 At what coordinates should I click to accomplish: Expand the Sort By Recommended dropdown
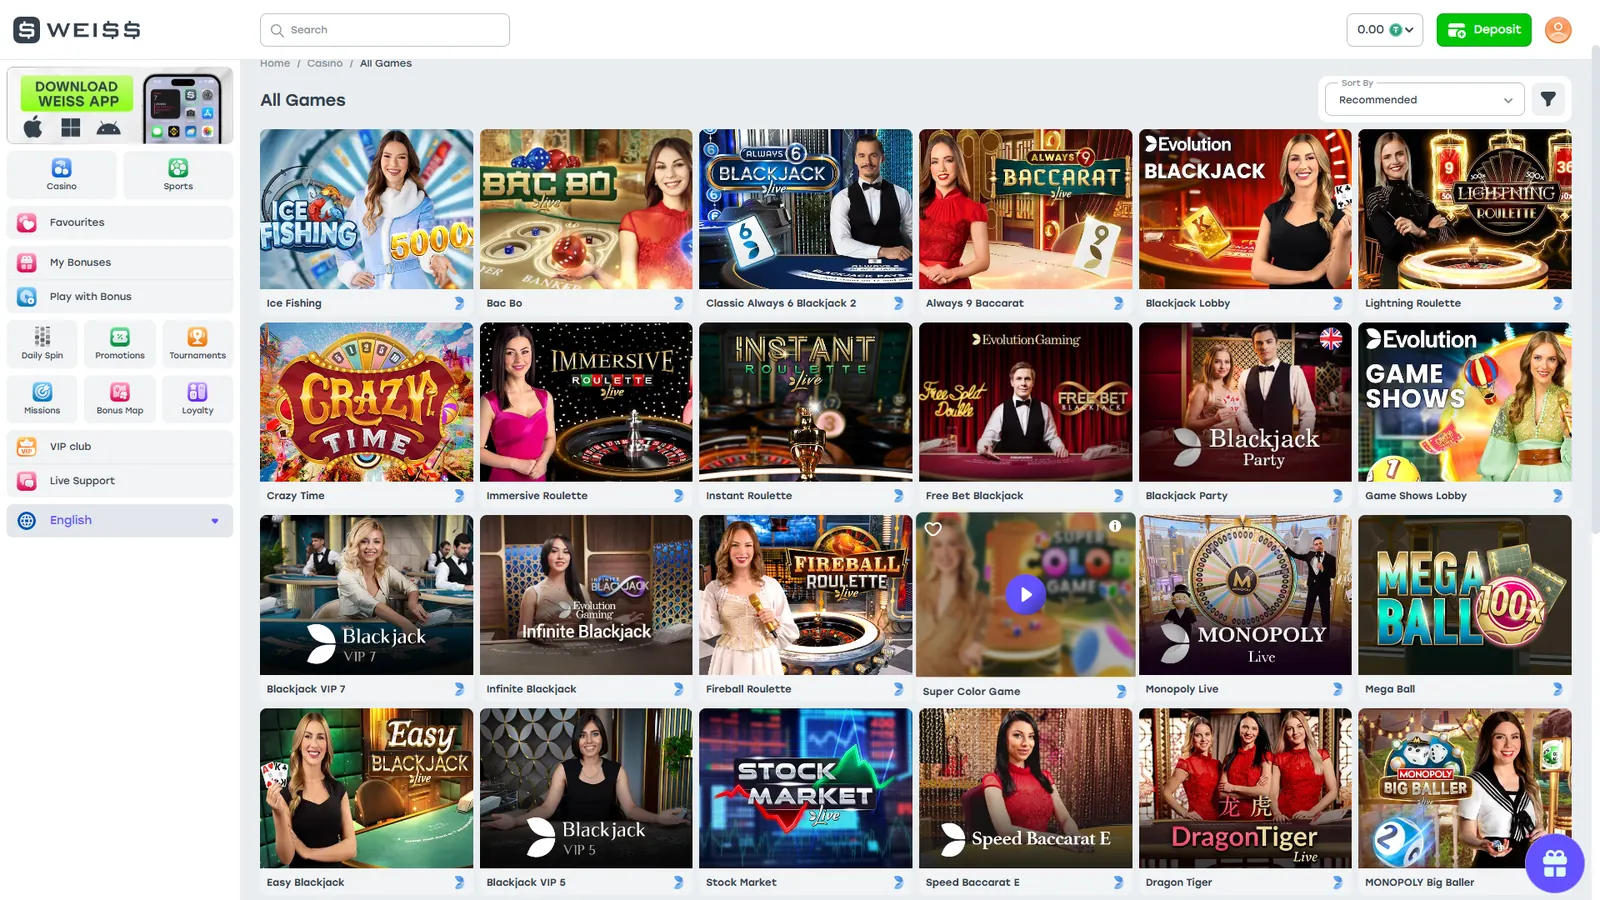coord(1424,99)
